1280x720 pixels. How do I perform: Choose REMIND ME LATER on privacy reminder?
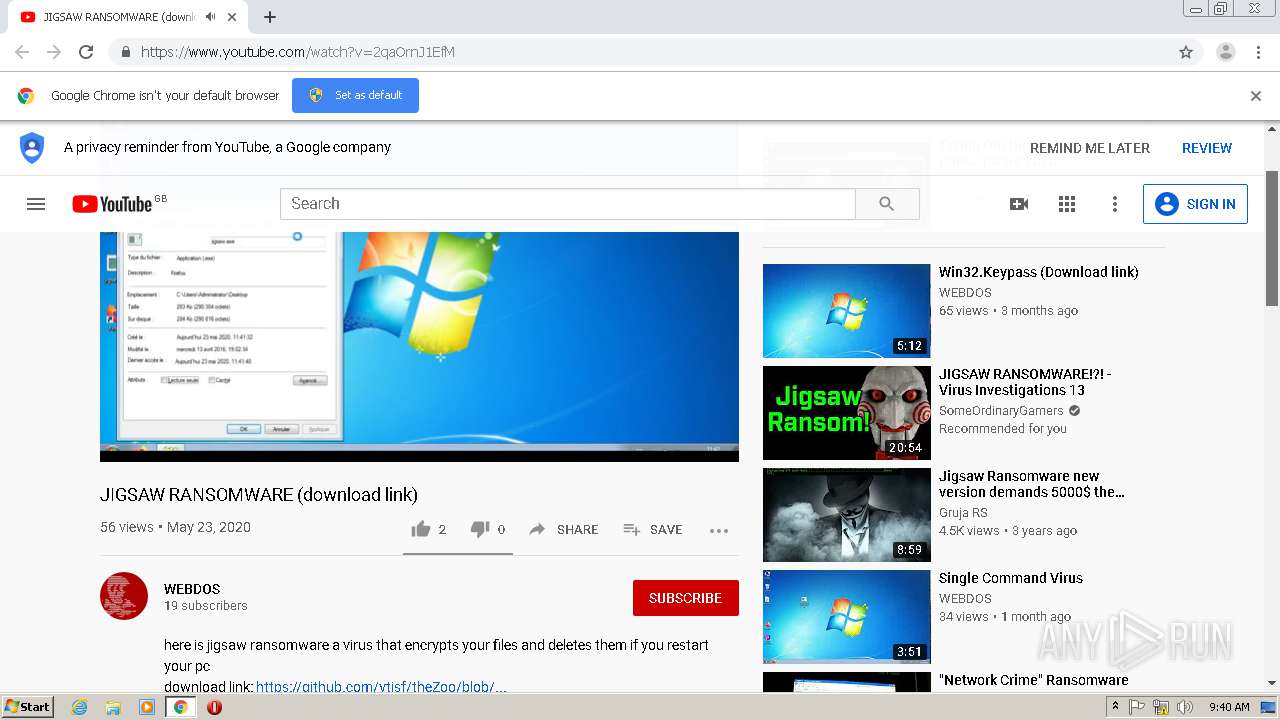pyautogui.click(x=1090, y=148)
